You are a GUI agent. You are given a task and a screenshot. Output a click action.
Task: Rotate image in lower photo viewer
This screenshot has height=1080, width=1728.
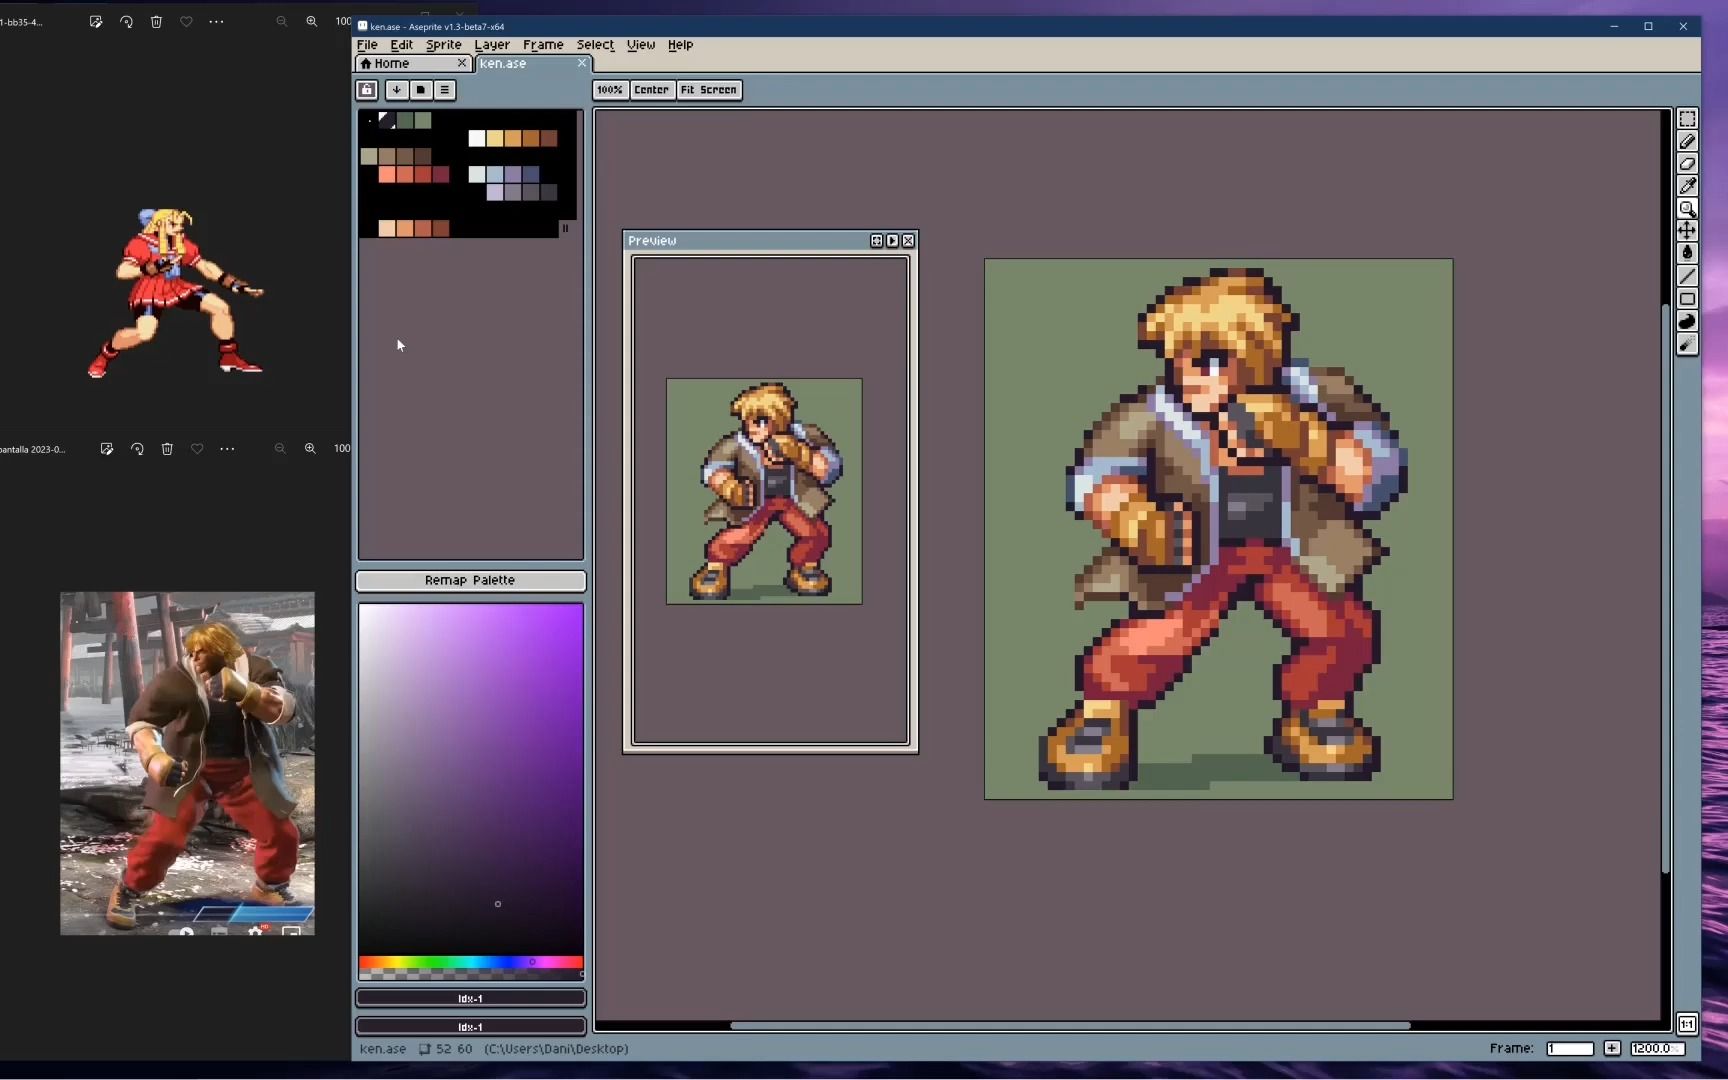tap(137, 449)
